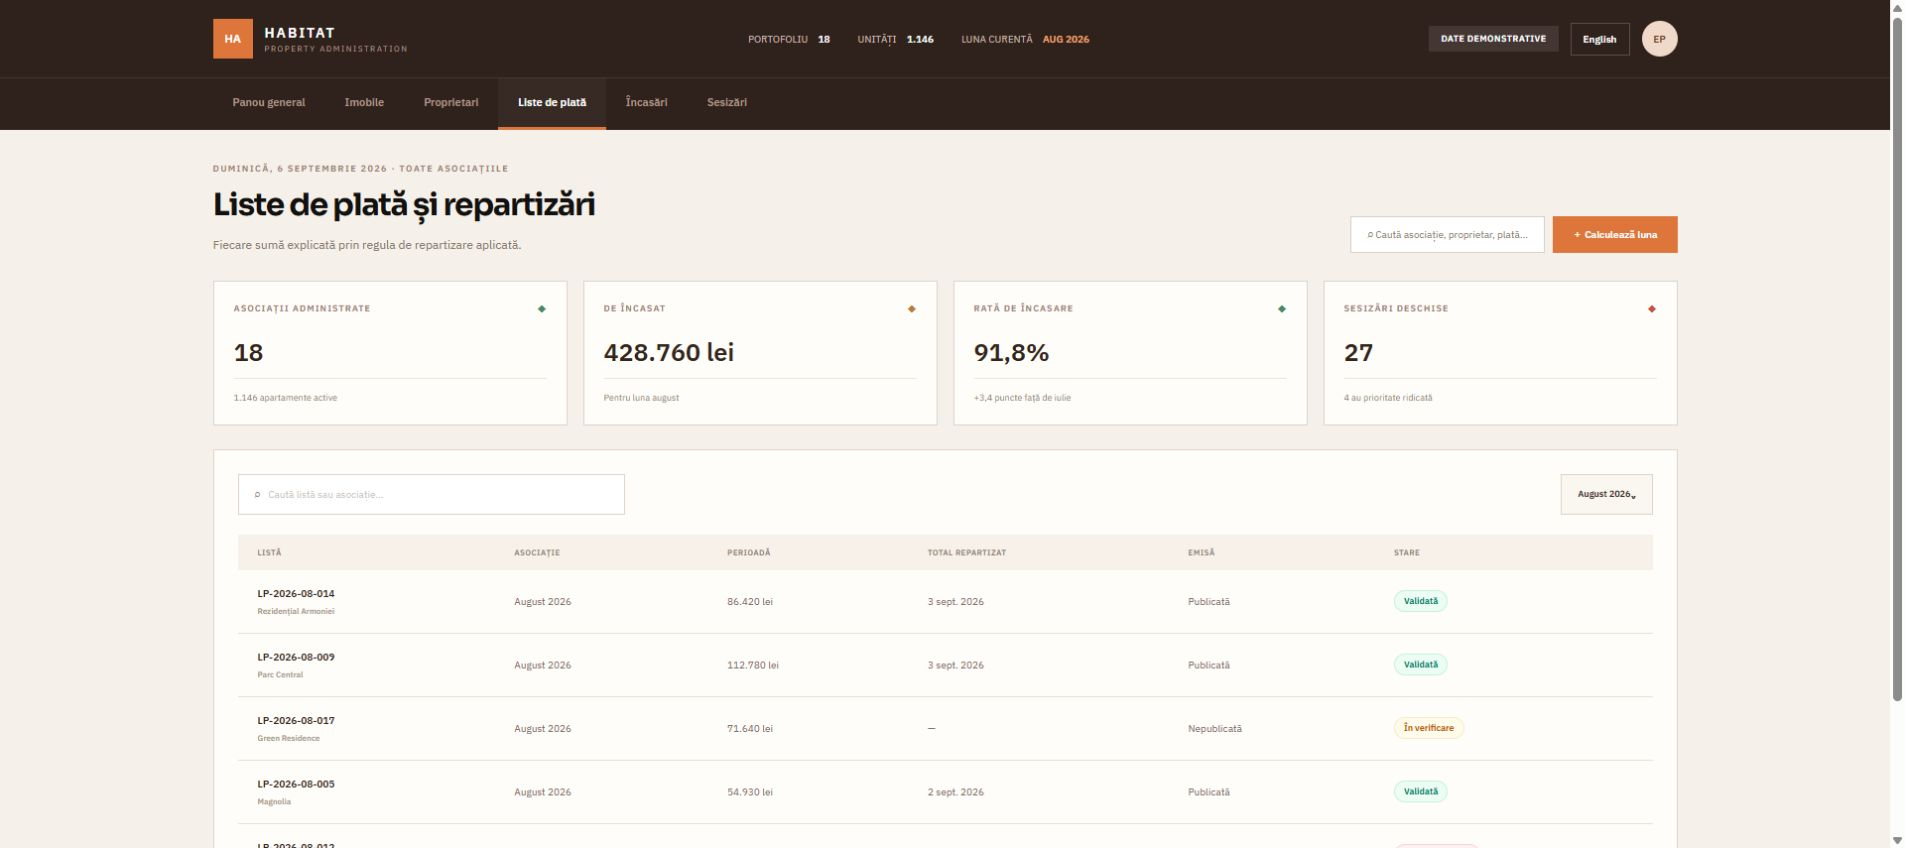
Task: Click the 86.420 lei amount
Action: [x=750, y=602]
